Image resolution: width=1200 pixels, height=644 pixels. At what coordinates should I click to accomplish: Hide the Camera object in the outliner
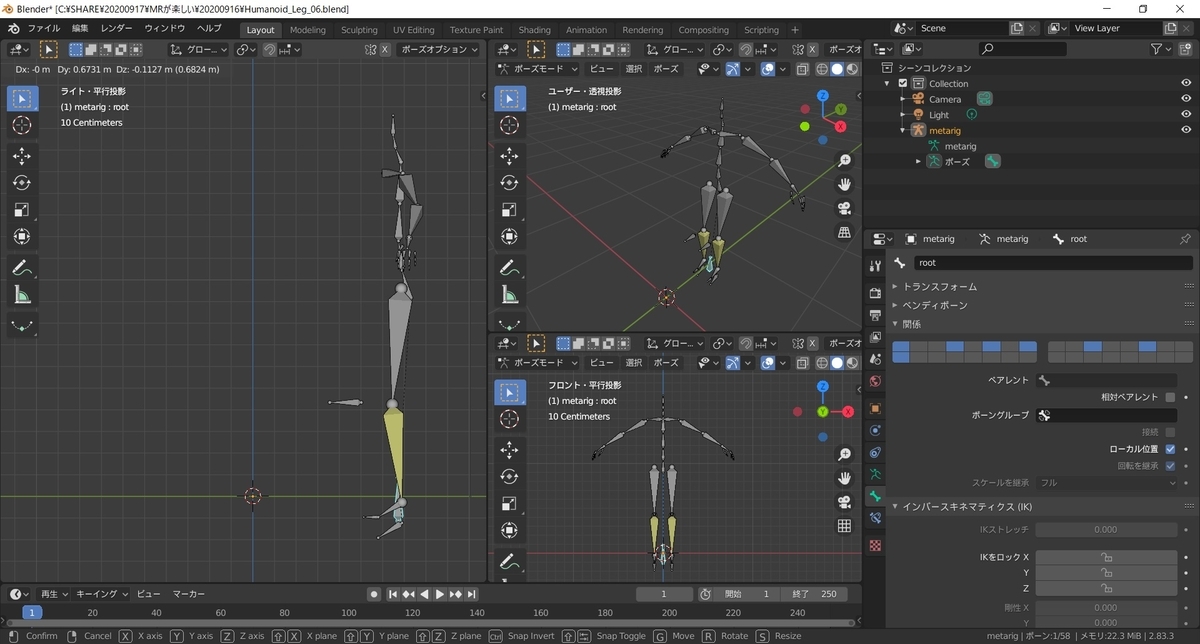point(1186,99)
